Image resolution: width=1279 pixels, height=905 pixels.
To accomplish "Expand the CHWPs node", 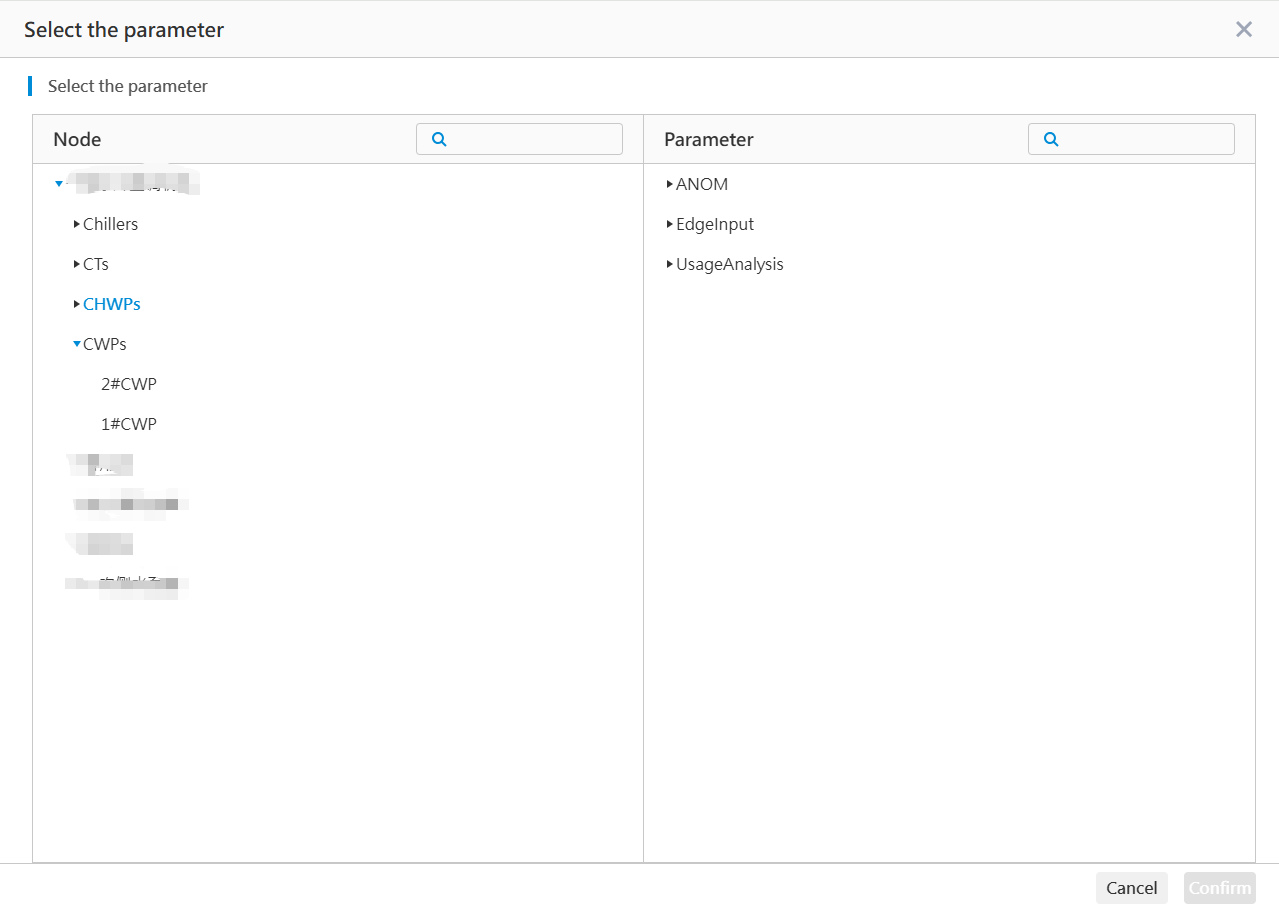I will pyautogui.click(x=76, y=304).
